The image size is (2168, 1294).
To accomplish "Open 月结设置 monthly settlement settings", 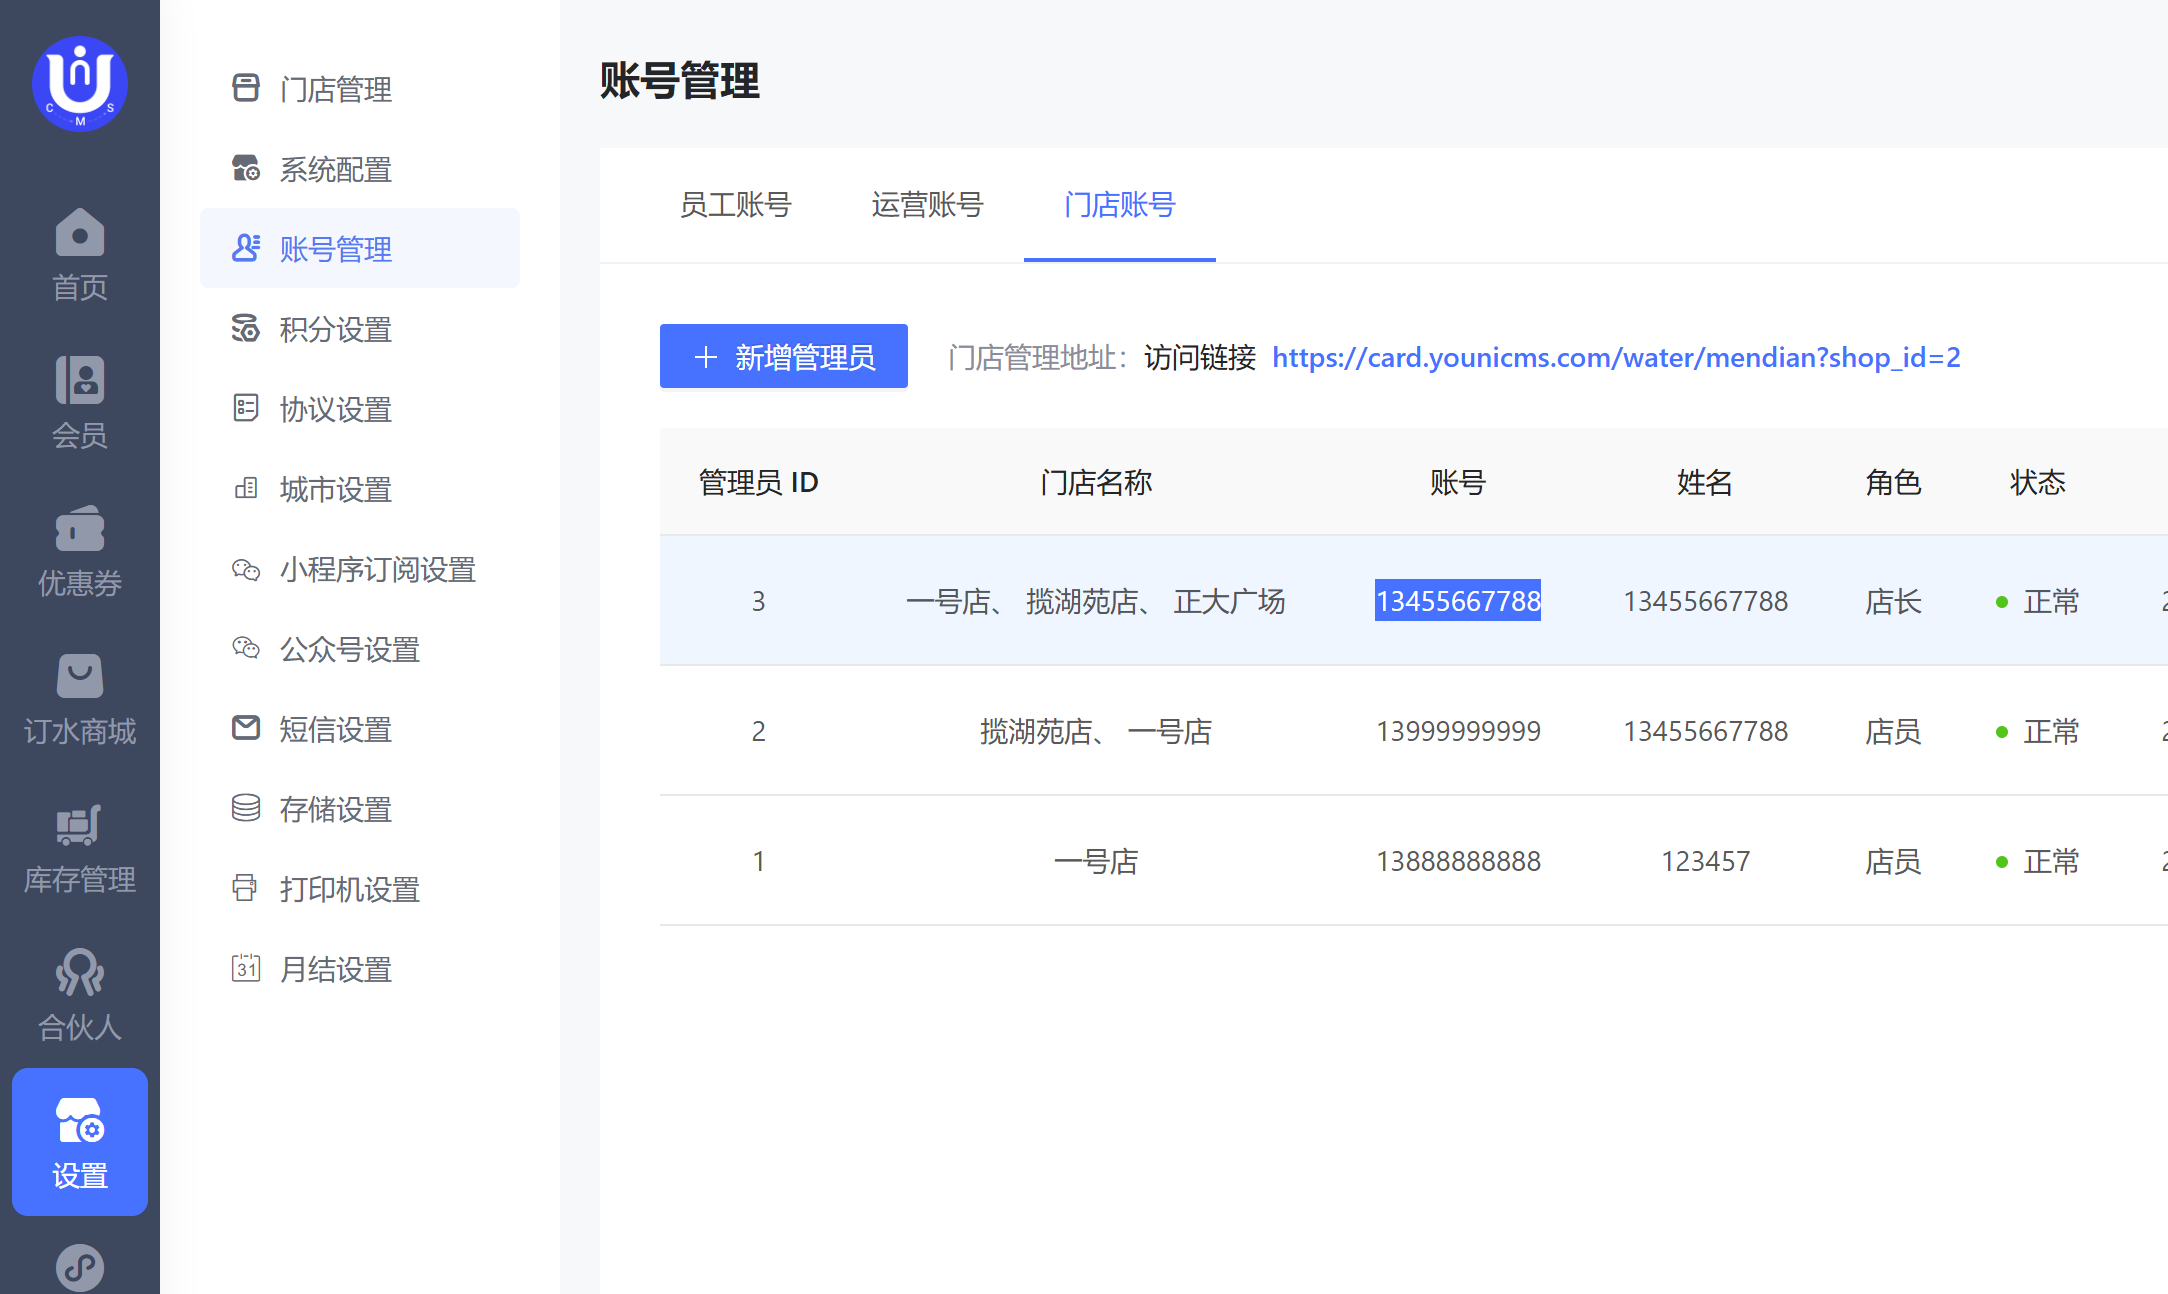I will click(x=335, y=969).
